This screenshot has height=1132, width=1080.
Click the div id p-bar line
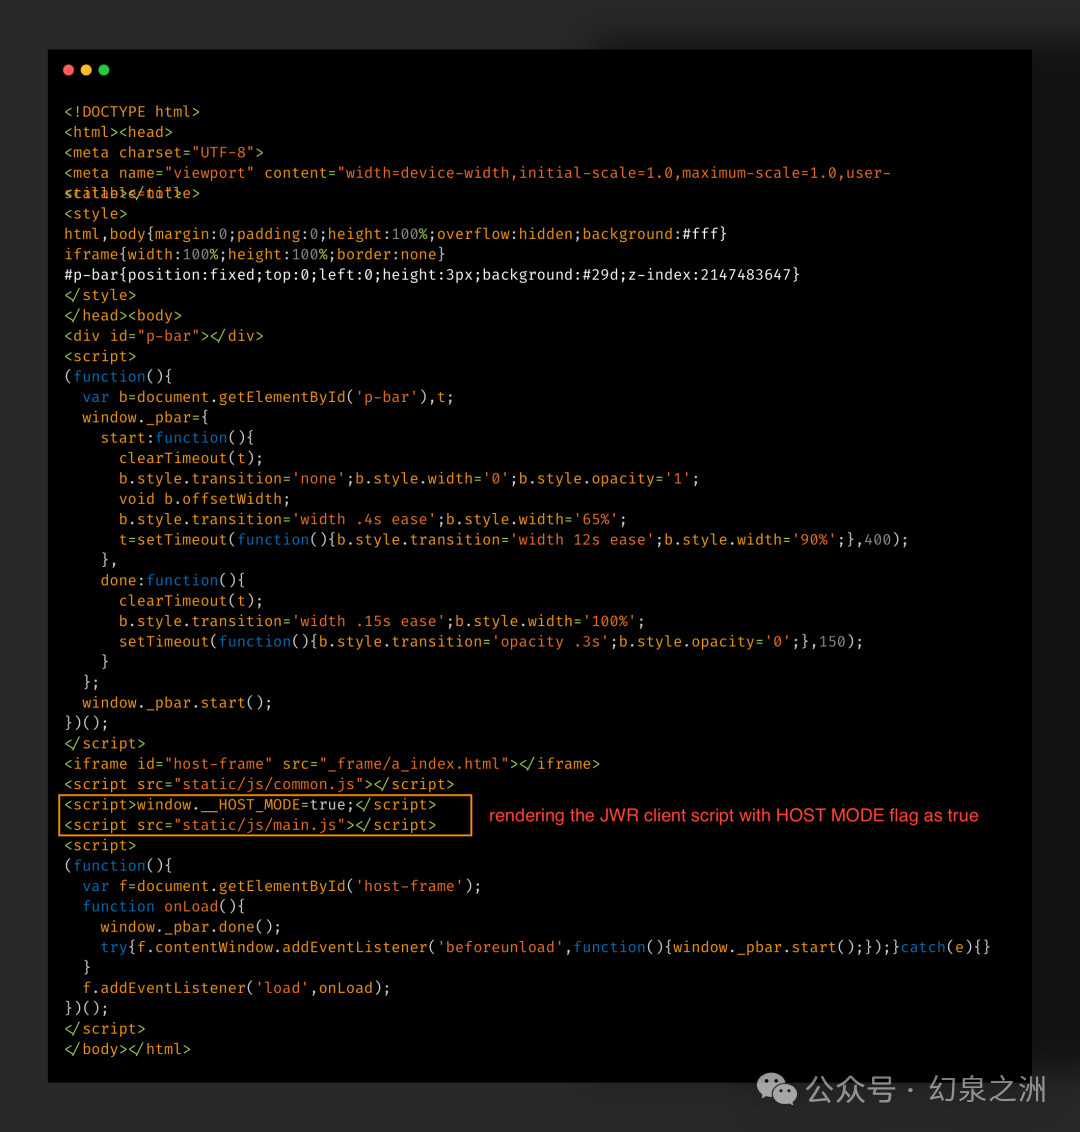coord(164,336)
